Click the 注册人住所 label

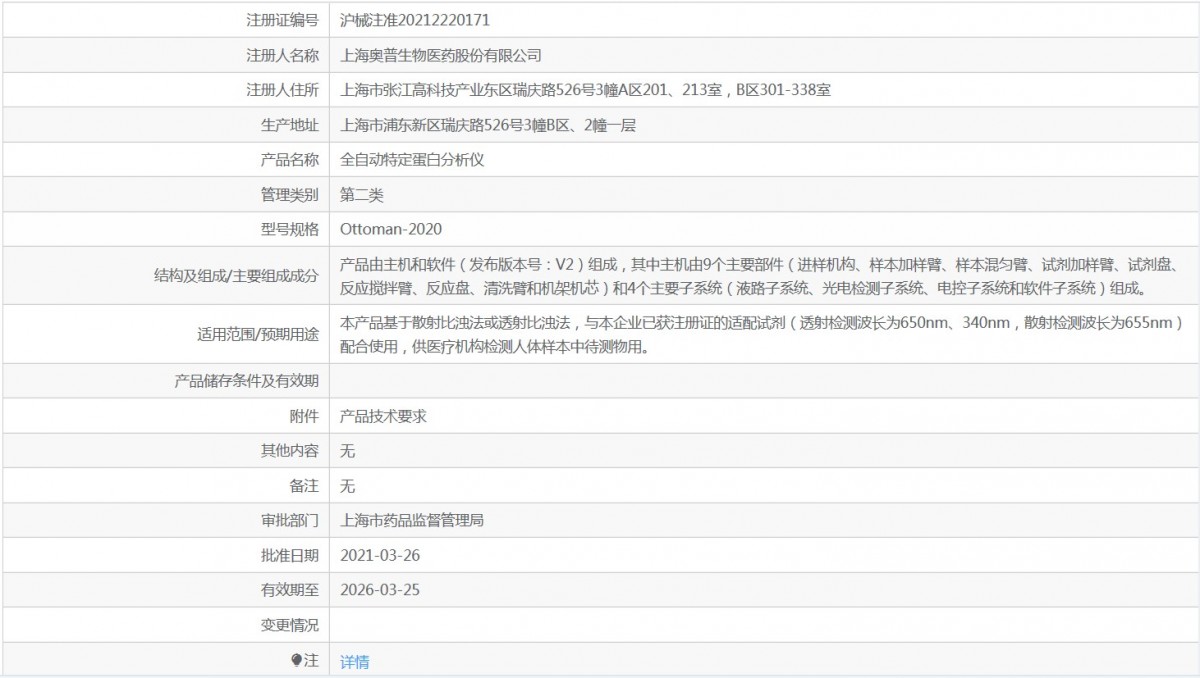pyautogui.click(x=282, y=90)
